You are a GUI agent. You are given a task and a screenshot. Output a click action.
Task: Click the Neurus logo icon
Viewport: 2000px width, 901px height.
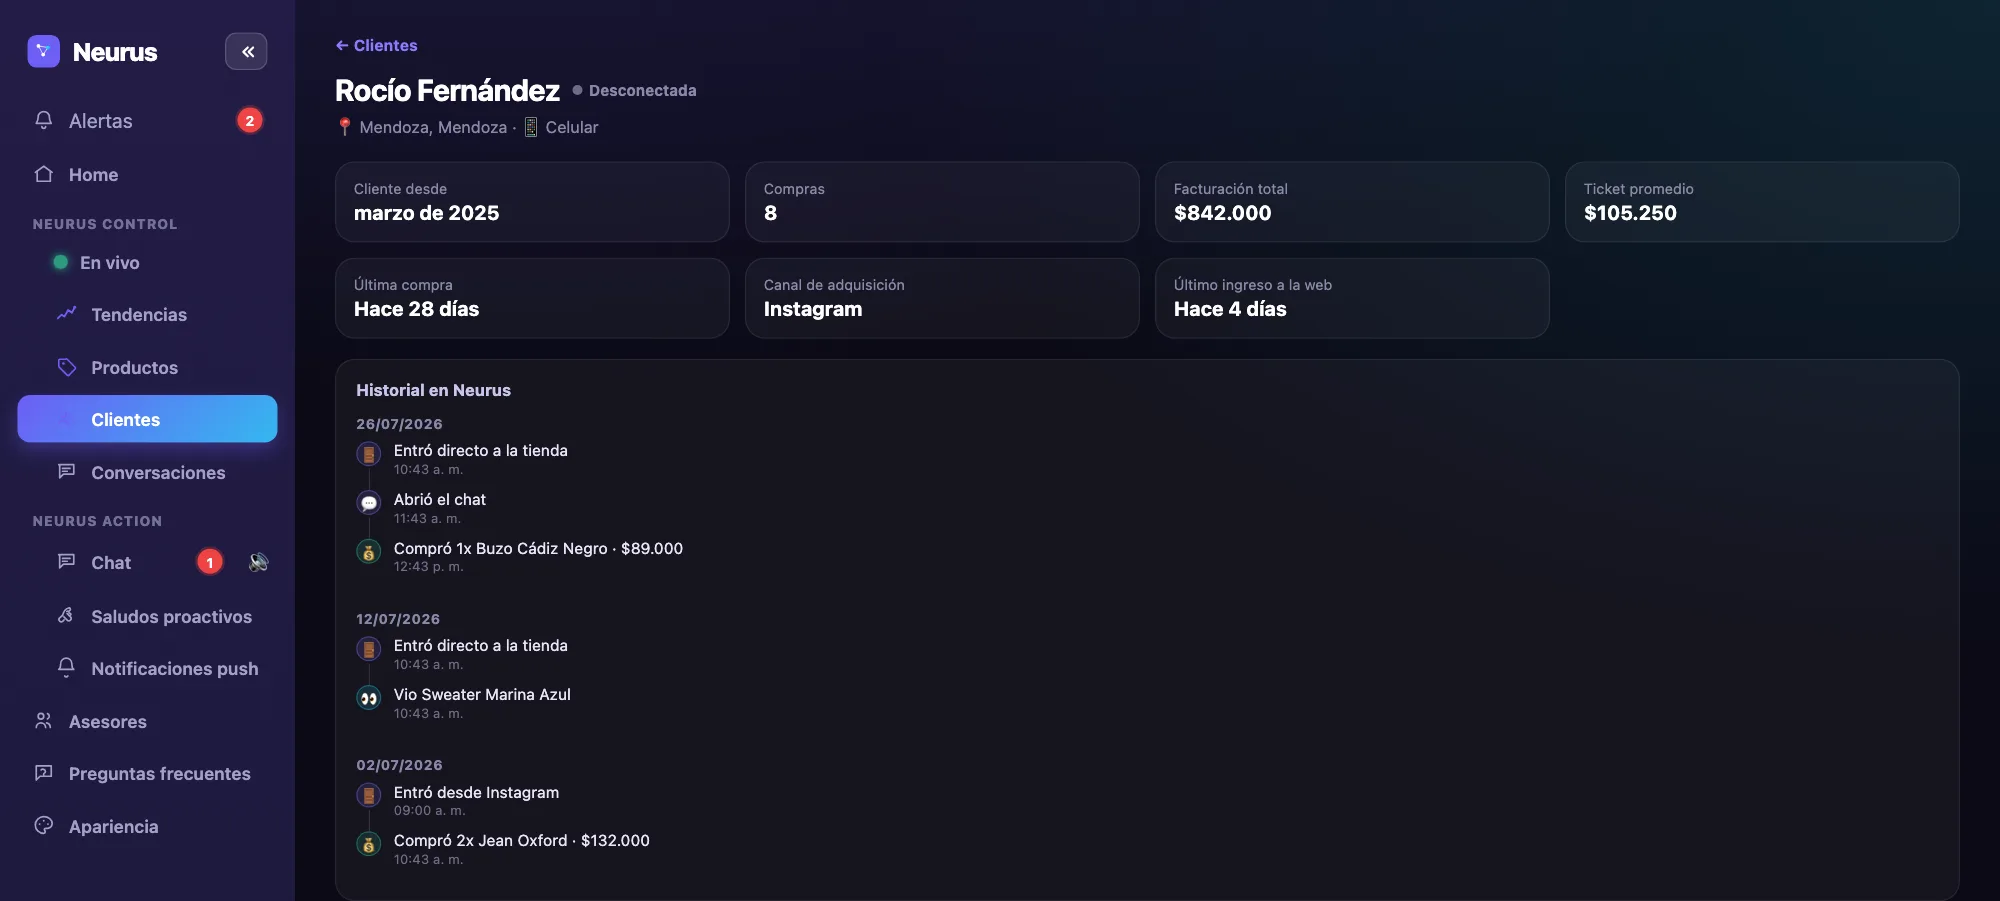pyautogui.click(x=43, y=51)
